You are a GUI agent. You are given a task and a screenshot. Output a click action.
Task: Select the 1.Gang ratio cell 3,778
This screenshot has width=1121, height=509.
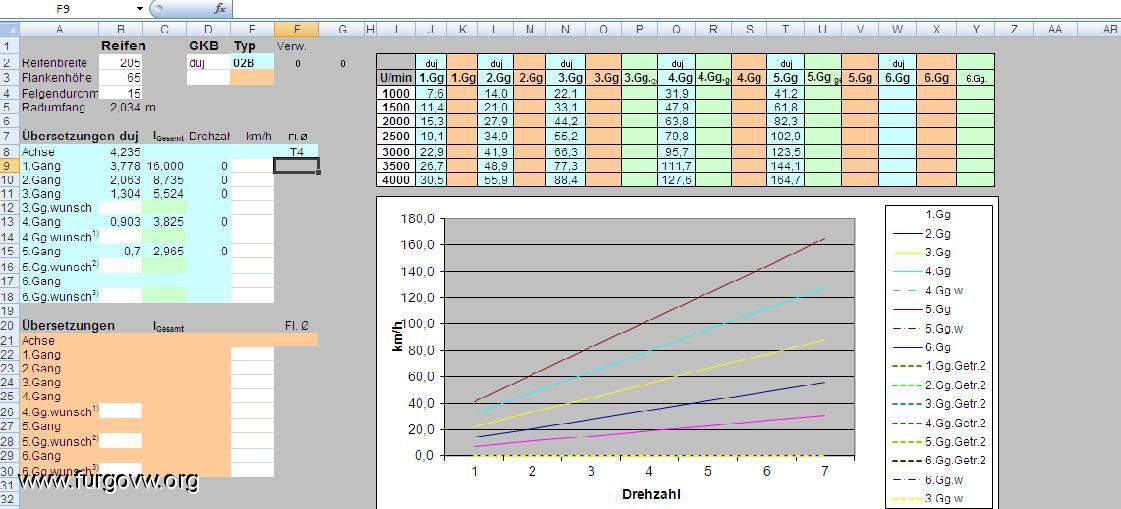tap(121, 166)
